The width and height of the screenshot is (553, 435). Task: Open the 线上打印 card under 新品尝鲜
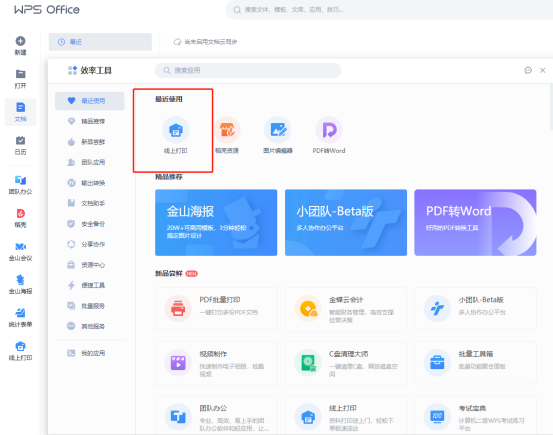coord(346,415)
